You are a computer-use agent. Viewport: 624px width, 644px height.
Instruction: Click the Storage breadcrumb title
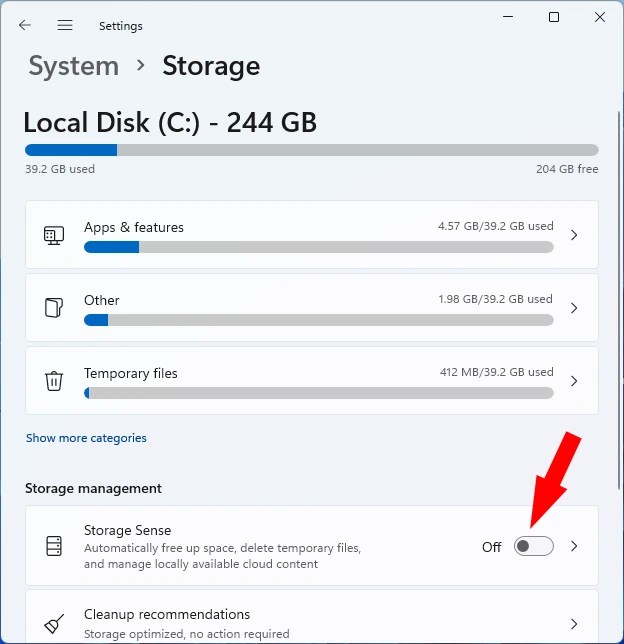211,66
